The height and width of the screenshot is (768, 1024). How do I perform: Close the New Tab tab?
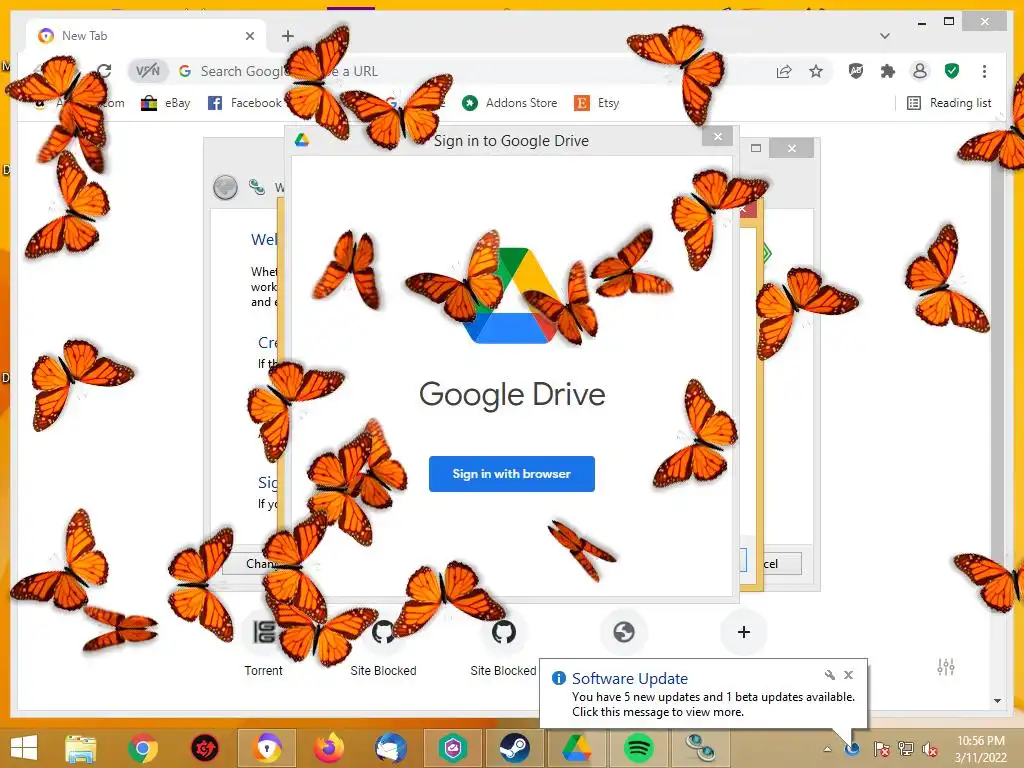(x=249, y=36)
